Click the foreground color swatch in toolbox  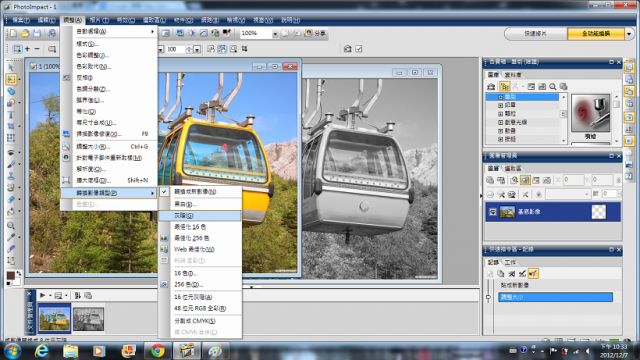[10, 275]
